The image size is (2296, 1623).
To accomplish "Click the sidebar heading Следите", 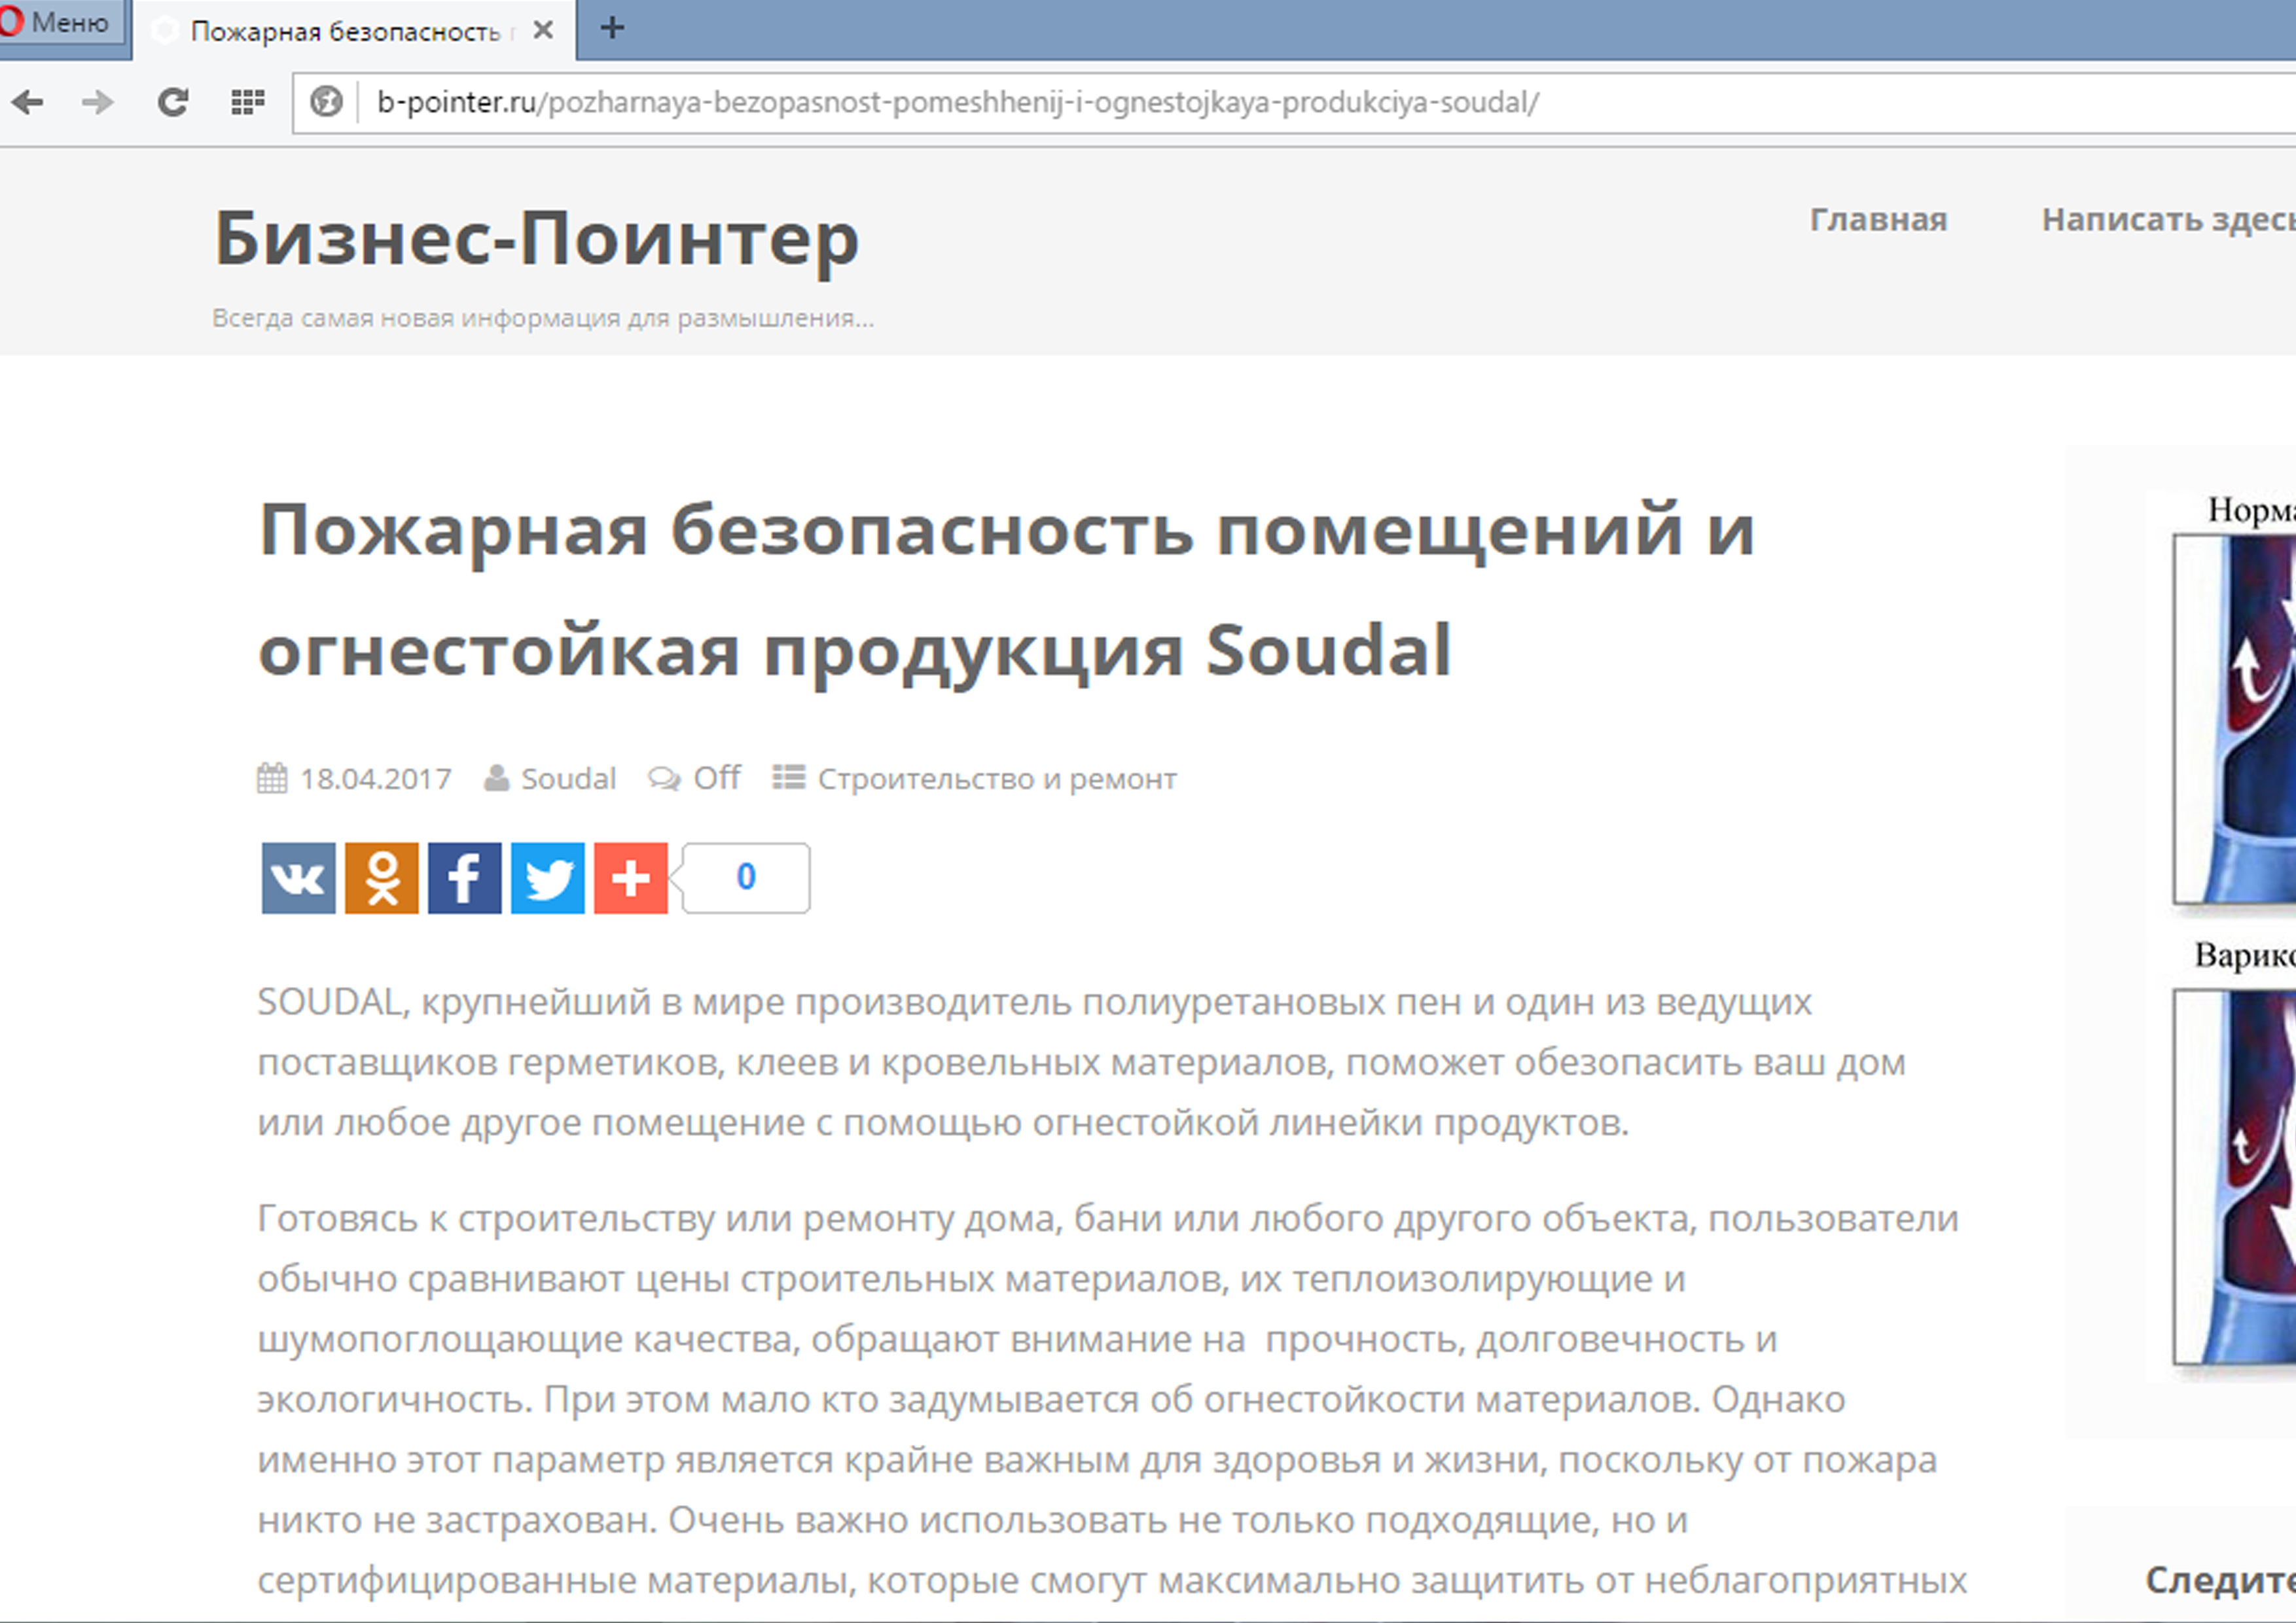I will (x=2220, y=1580).
